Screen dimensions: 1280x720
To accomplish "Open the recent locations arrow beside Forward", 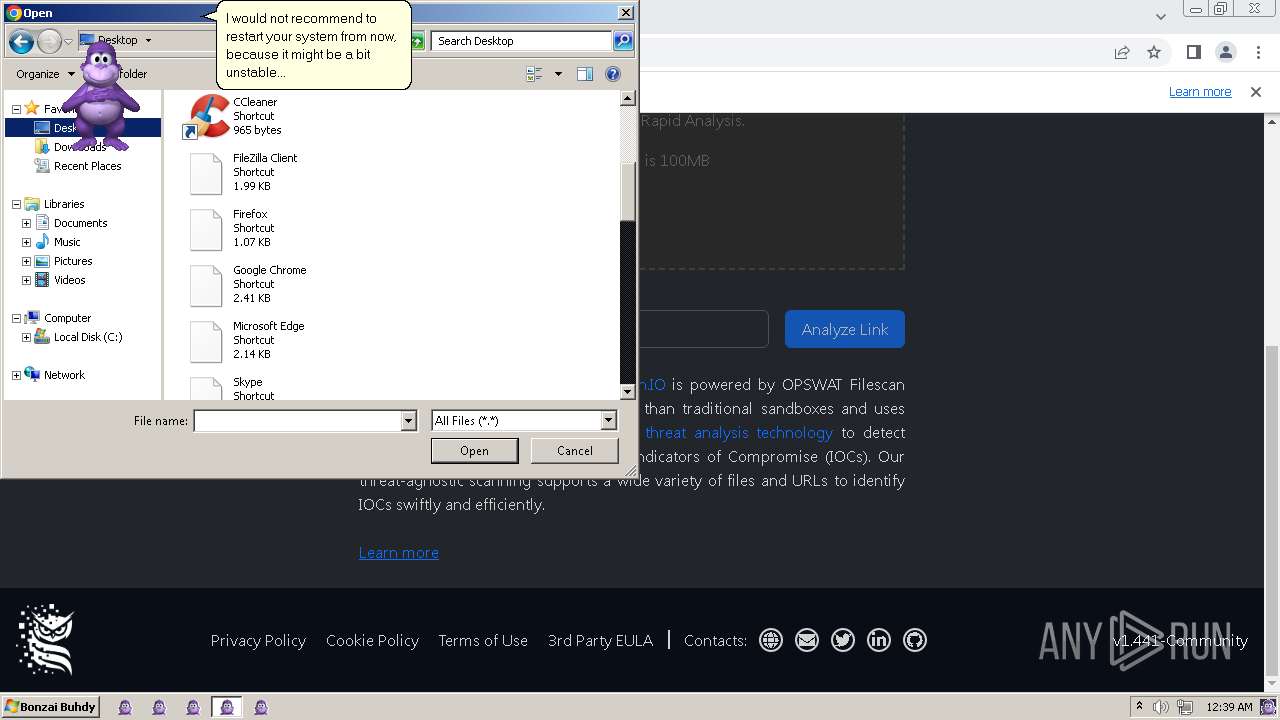I will [x=68, y=41].
